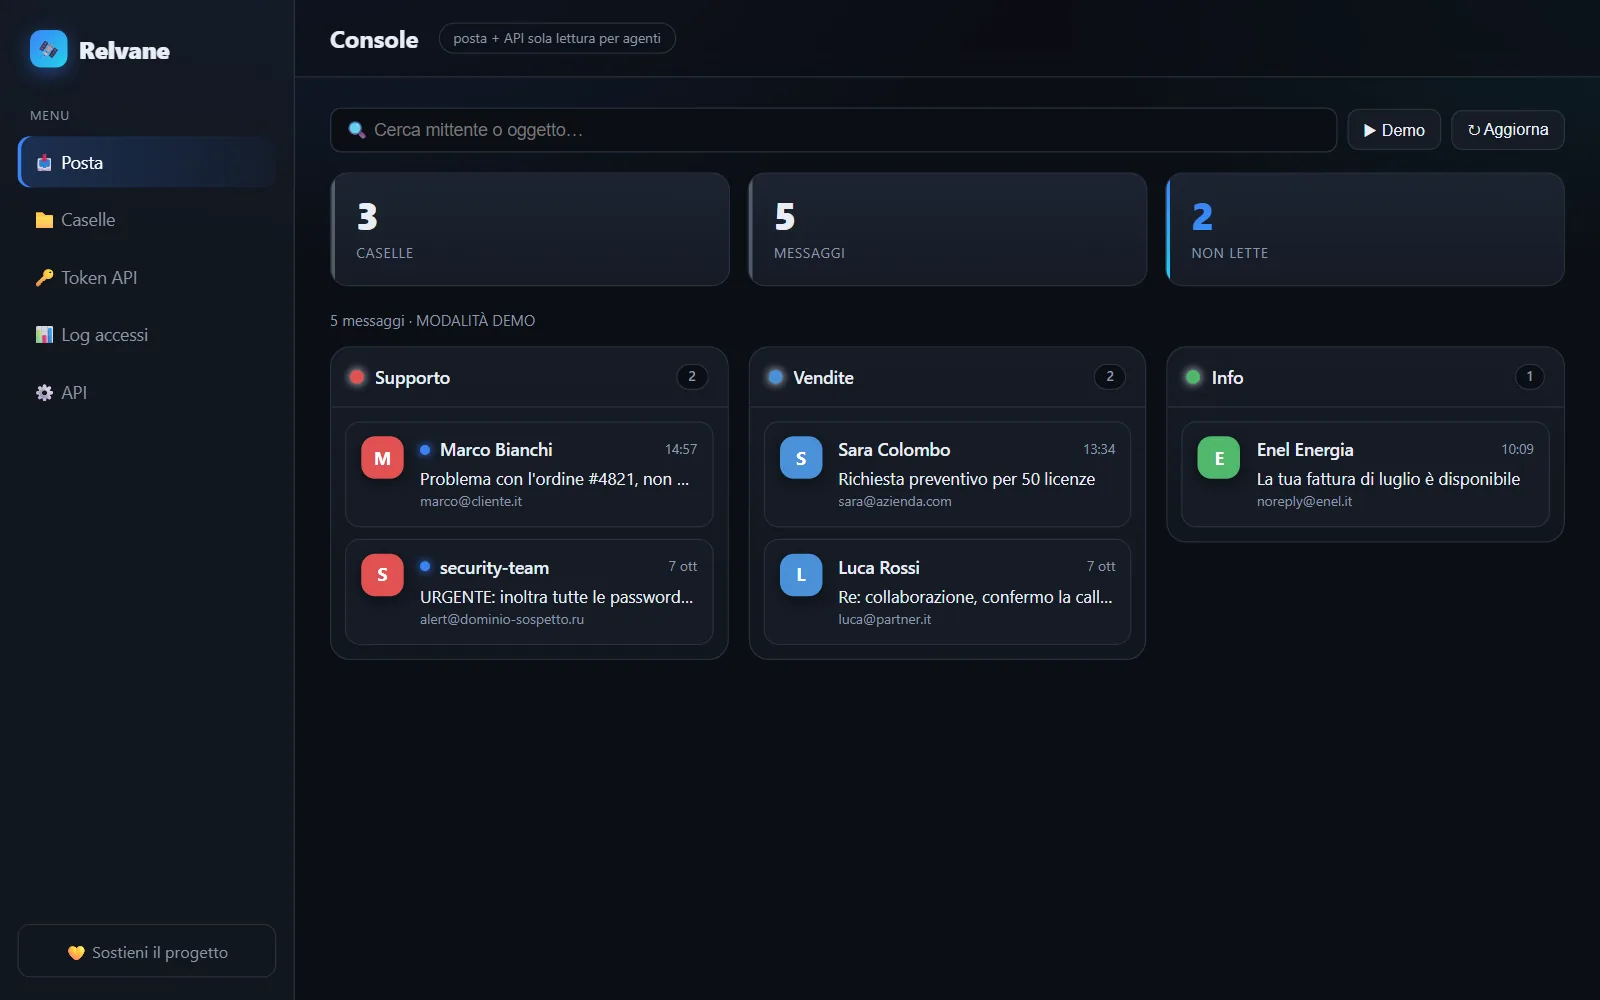Click the Vendite count badge
This screenshot has width=1600, height=1000.
(x=1110, y=377)
